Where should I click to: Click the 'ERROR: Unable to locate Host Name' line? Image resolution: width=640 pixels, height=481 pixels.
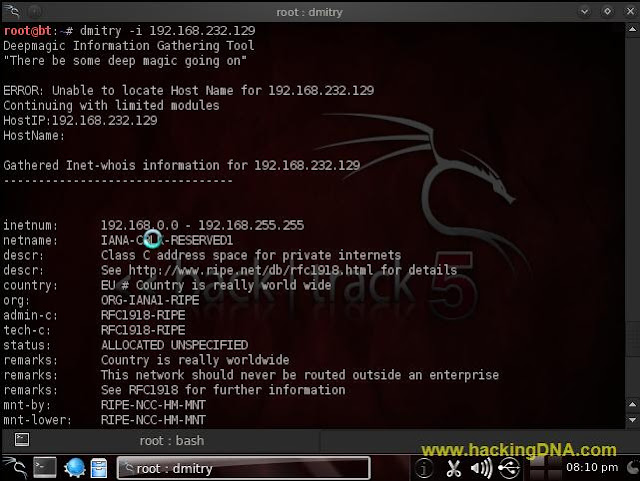(x=189, y=90)
